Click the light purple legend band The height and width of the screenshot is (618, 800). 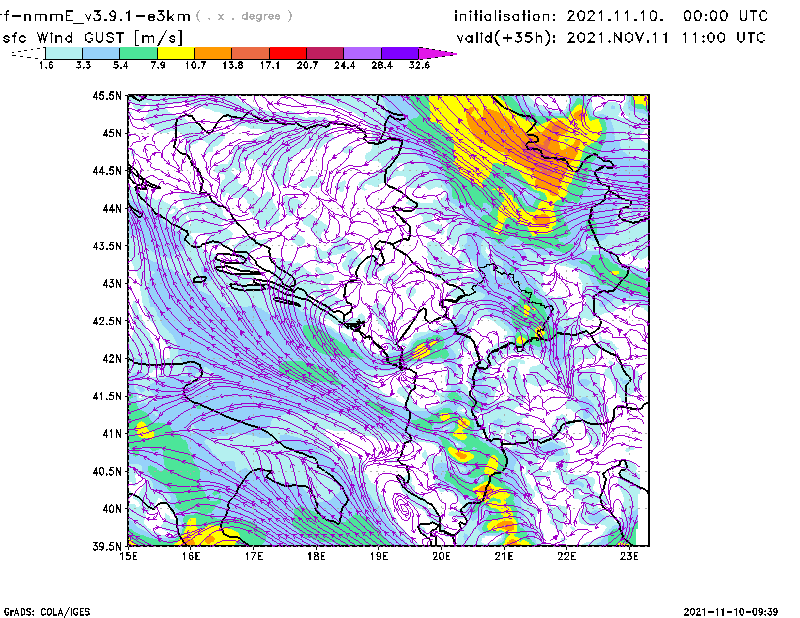click(x=362, y=53)
